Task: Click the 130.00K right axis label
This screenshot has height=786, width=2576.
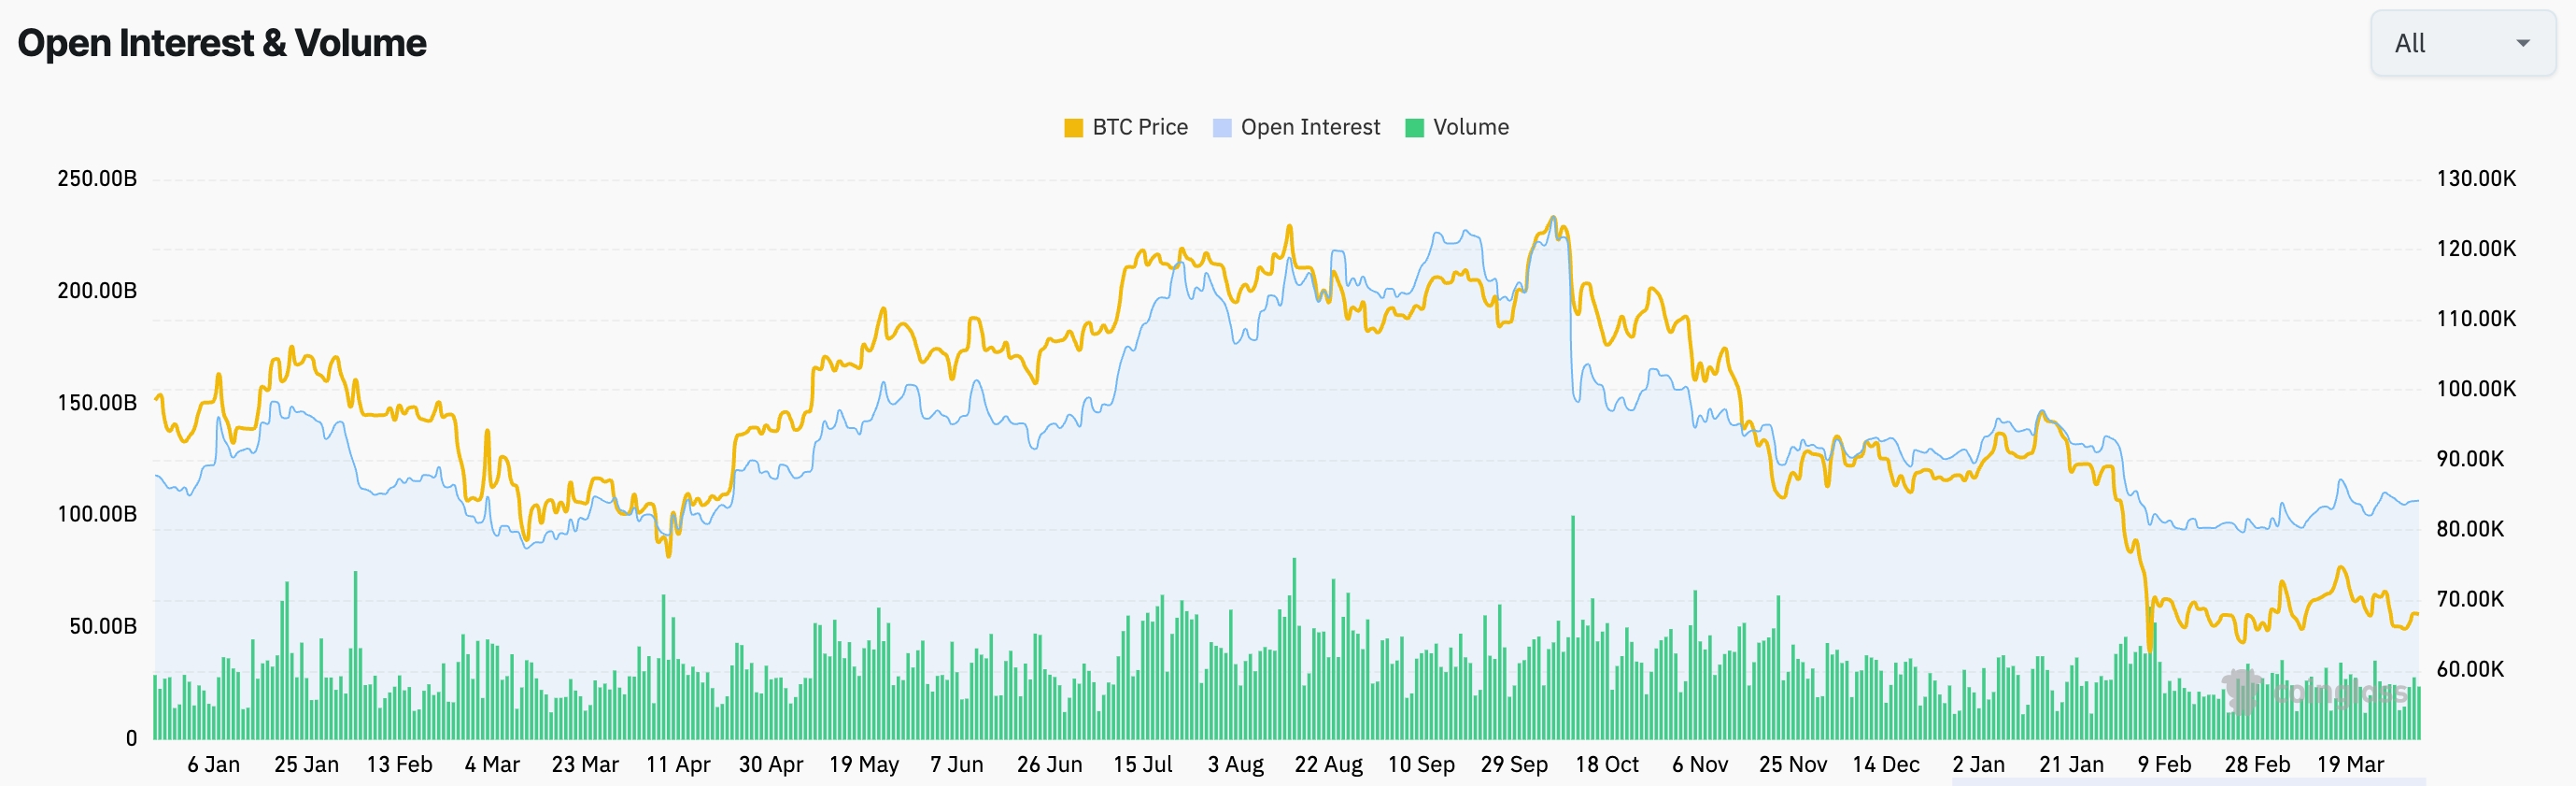Action: [x=2475, y=179]
